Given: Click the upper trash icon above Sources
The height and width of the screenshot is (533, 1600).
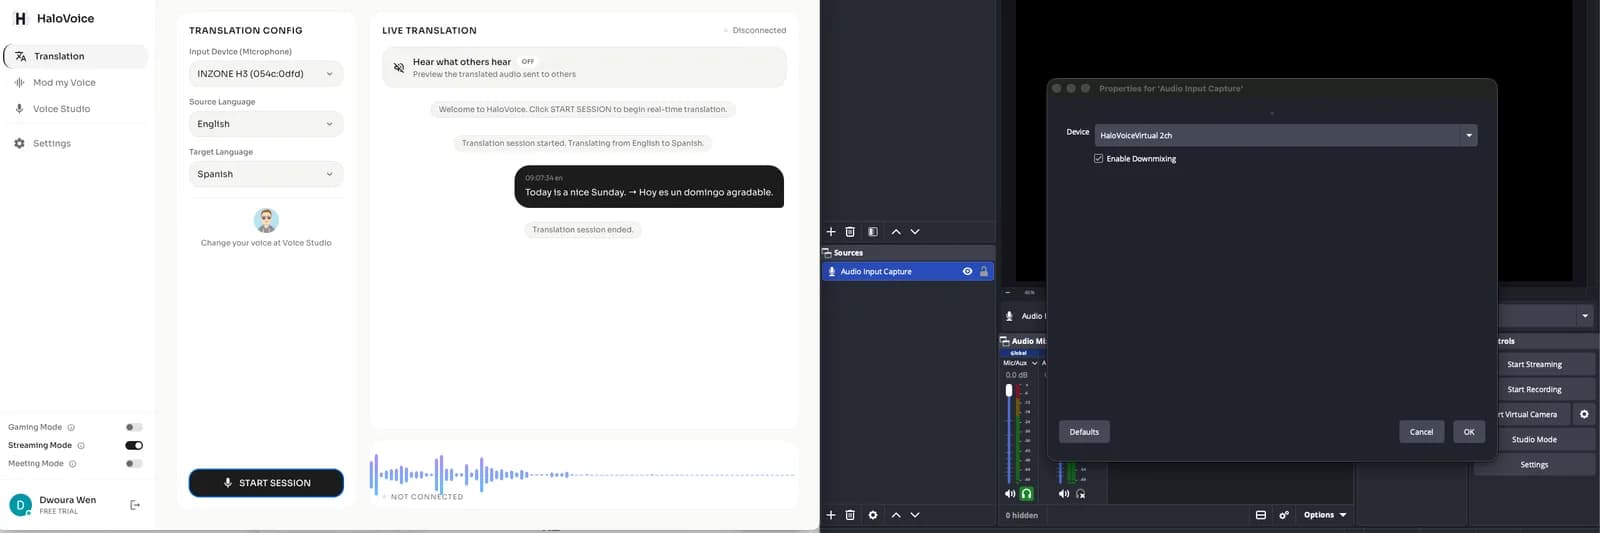Looking at the screenshot, I should tap(850, 231).
